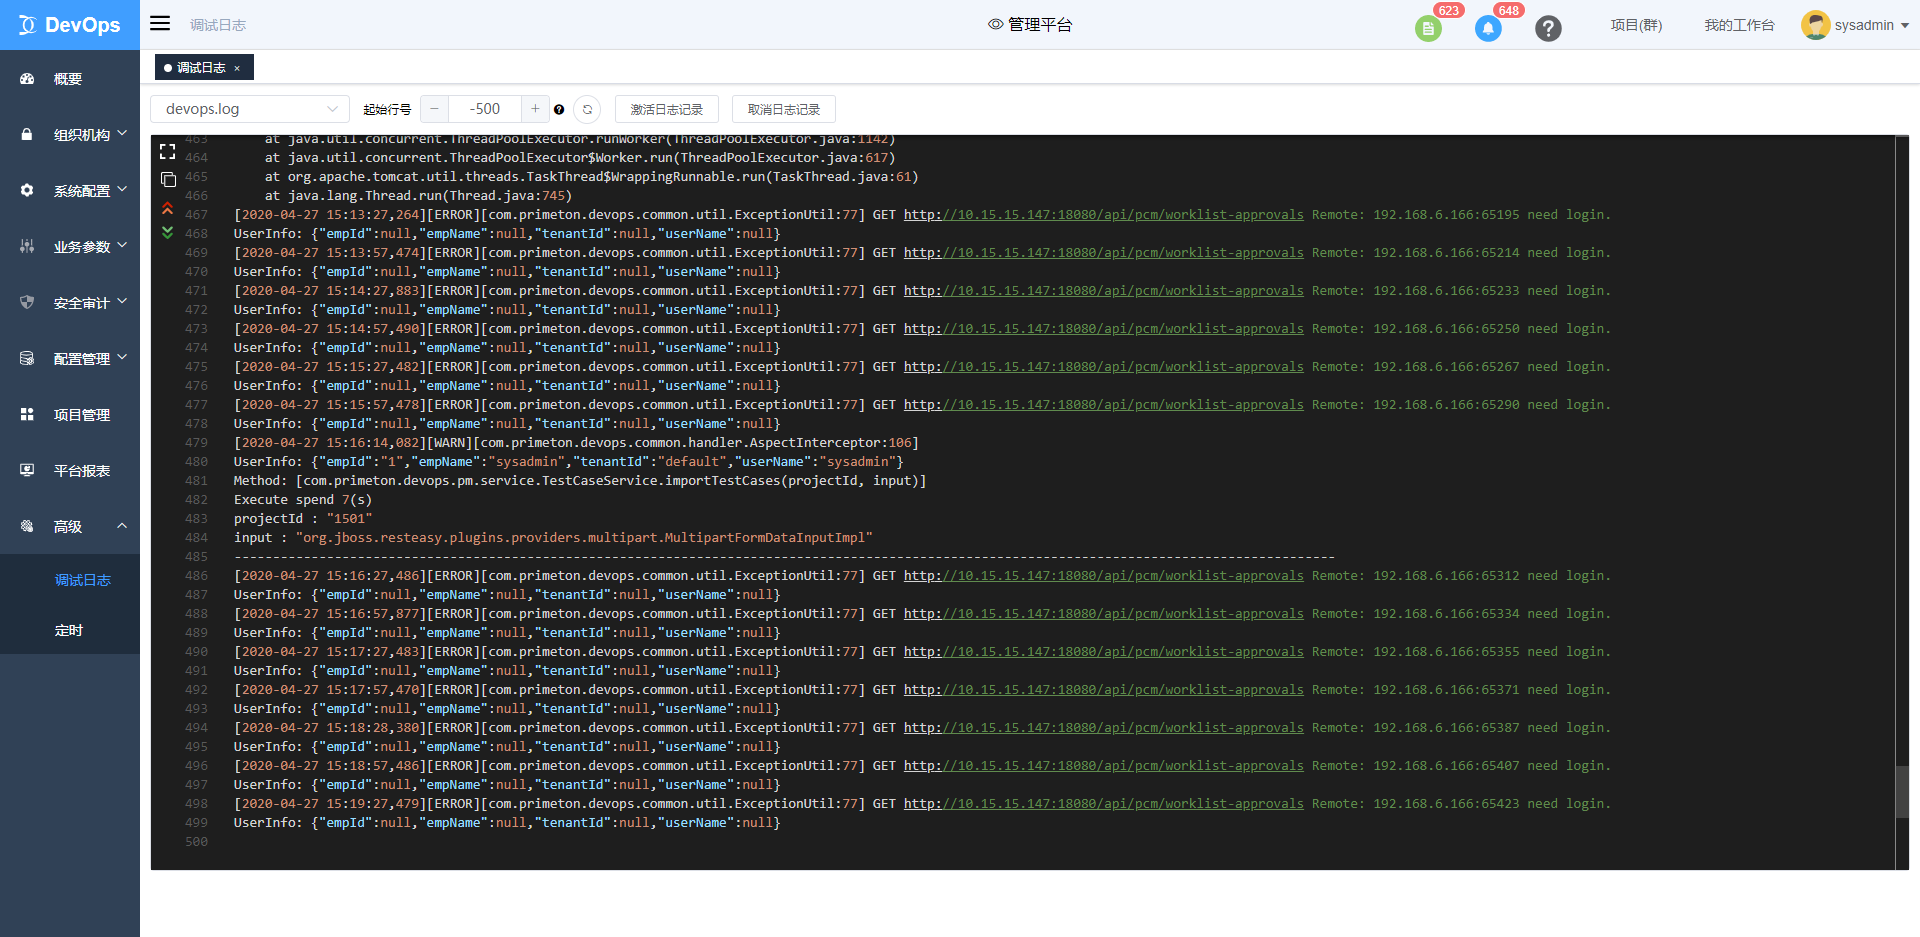This screenshot has width=1920, height=937.
Task: Click 激活日志记录 button
Action: click(x=667, y=109)
